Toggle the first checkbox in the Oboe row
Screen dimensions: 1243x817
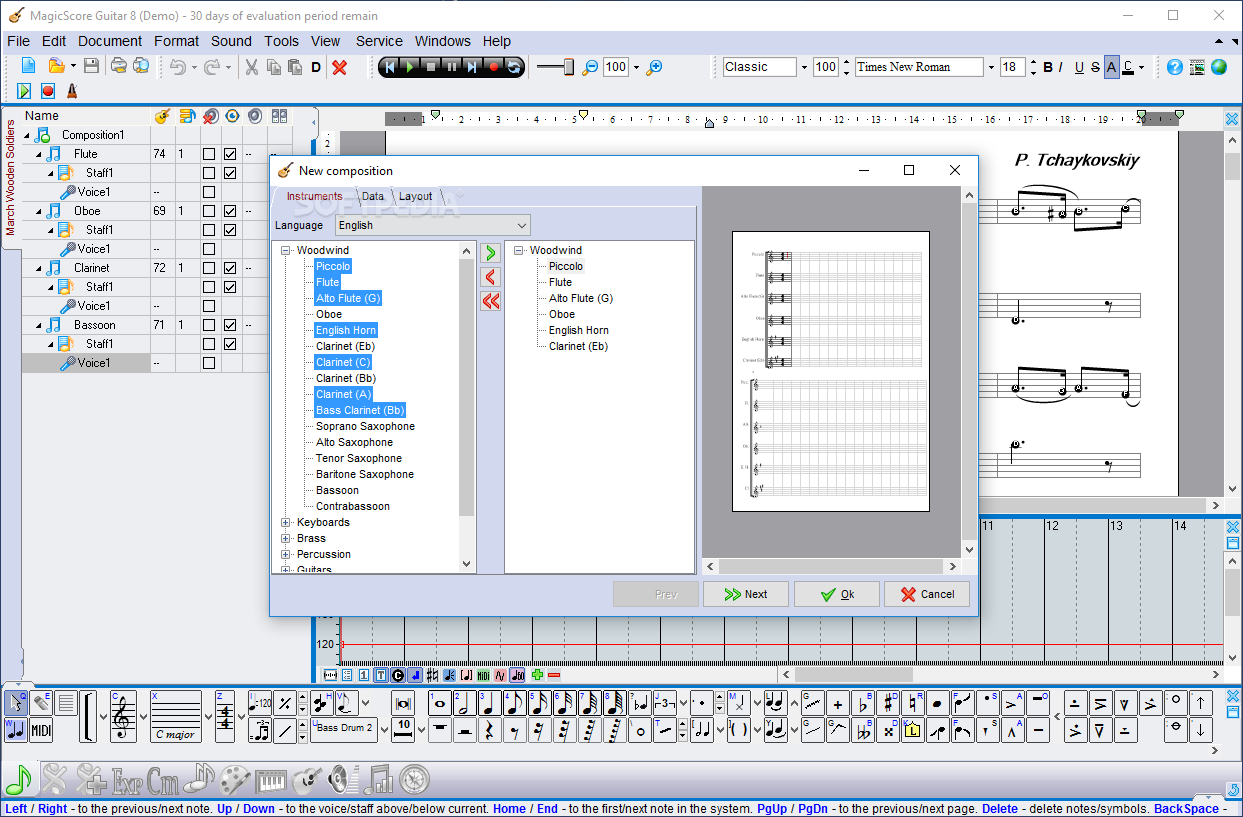coord(209,211)
